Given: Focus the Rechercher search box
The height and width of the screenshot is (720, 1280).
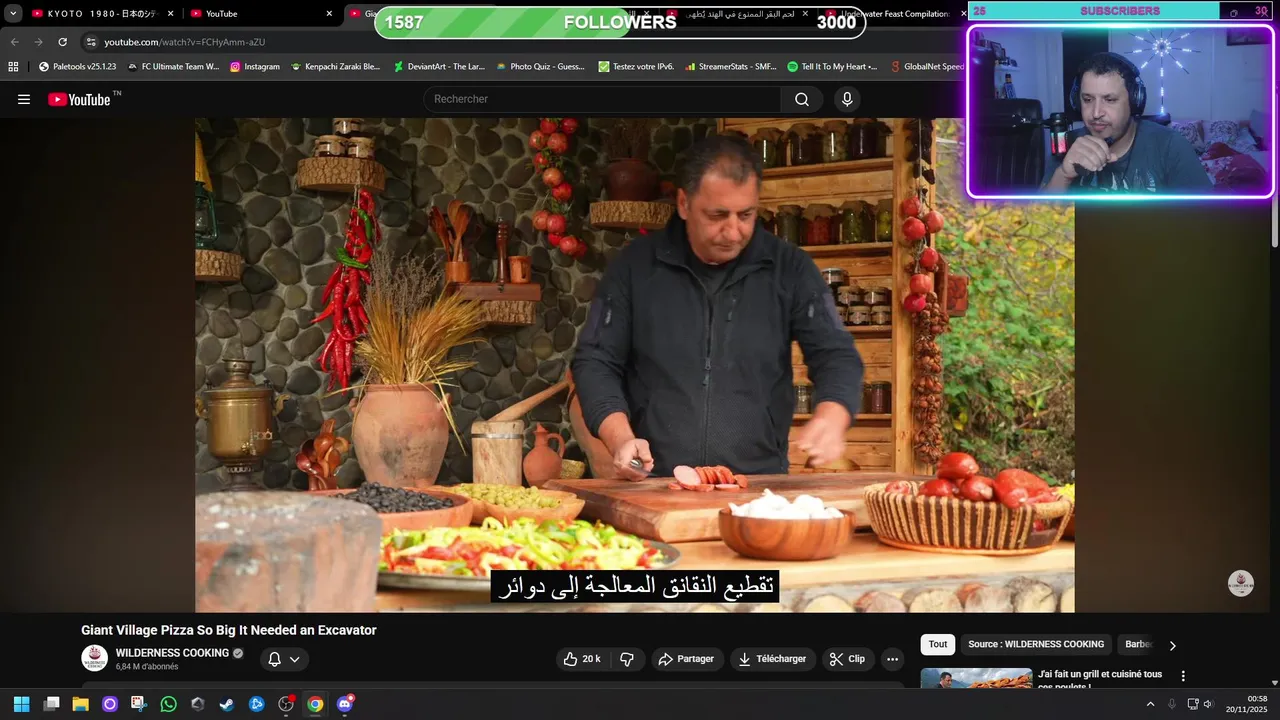Looking at the screenshot, I should [x=602, y=99].
